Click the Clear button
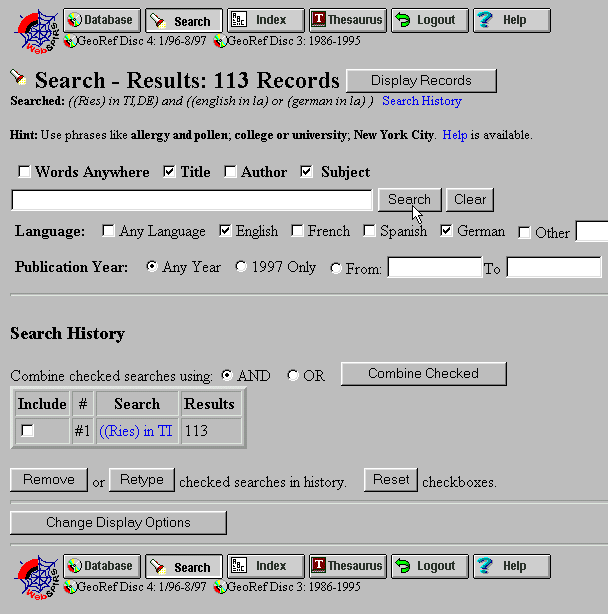Image resolution: width=608 pixels, height=614 pixels. (x=470, y=200)
